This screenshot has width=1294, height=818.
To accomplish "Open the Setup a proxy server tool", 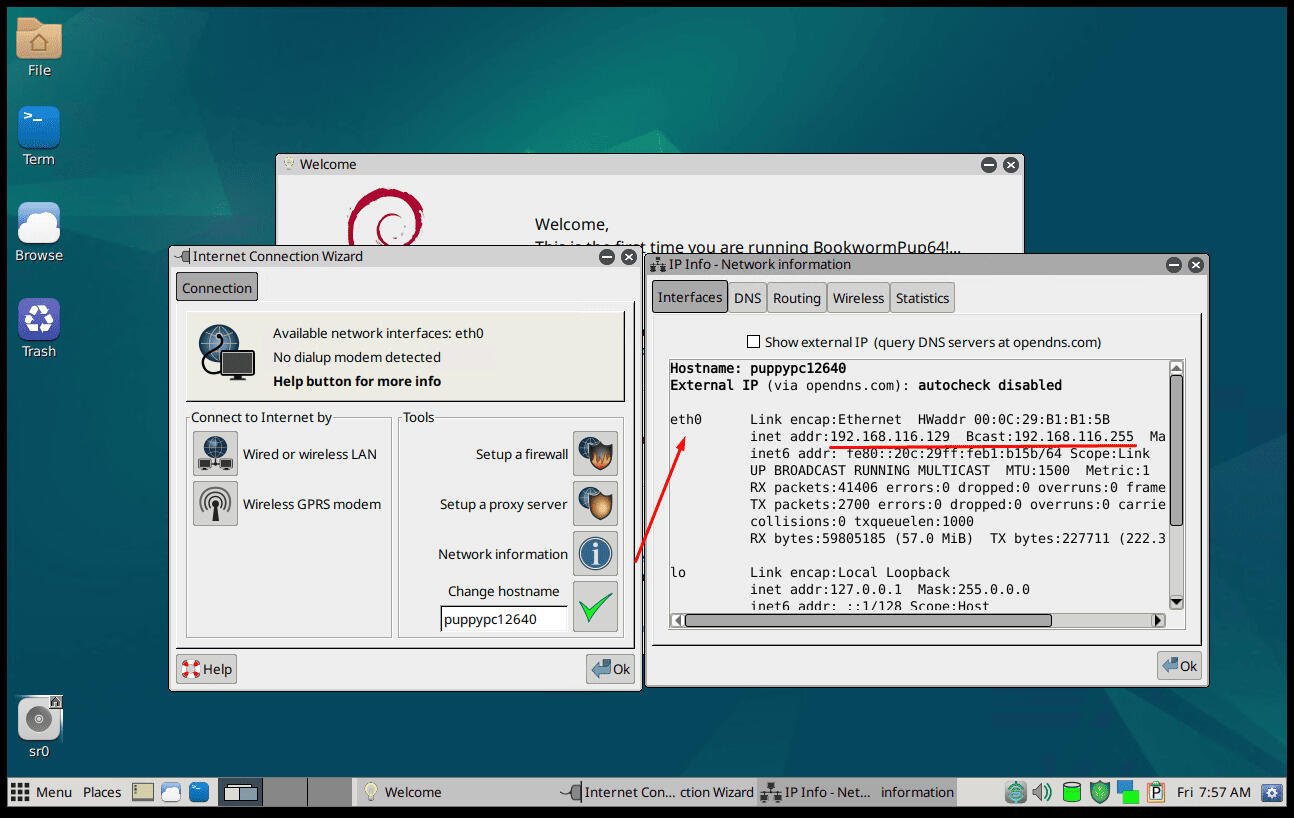I will (x=595, y=504).
